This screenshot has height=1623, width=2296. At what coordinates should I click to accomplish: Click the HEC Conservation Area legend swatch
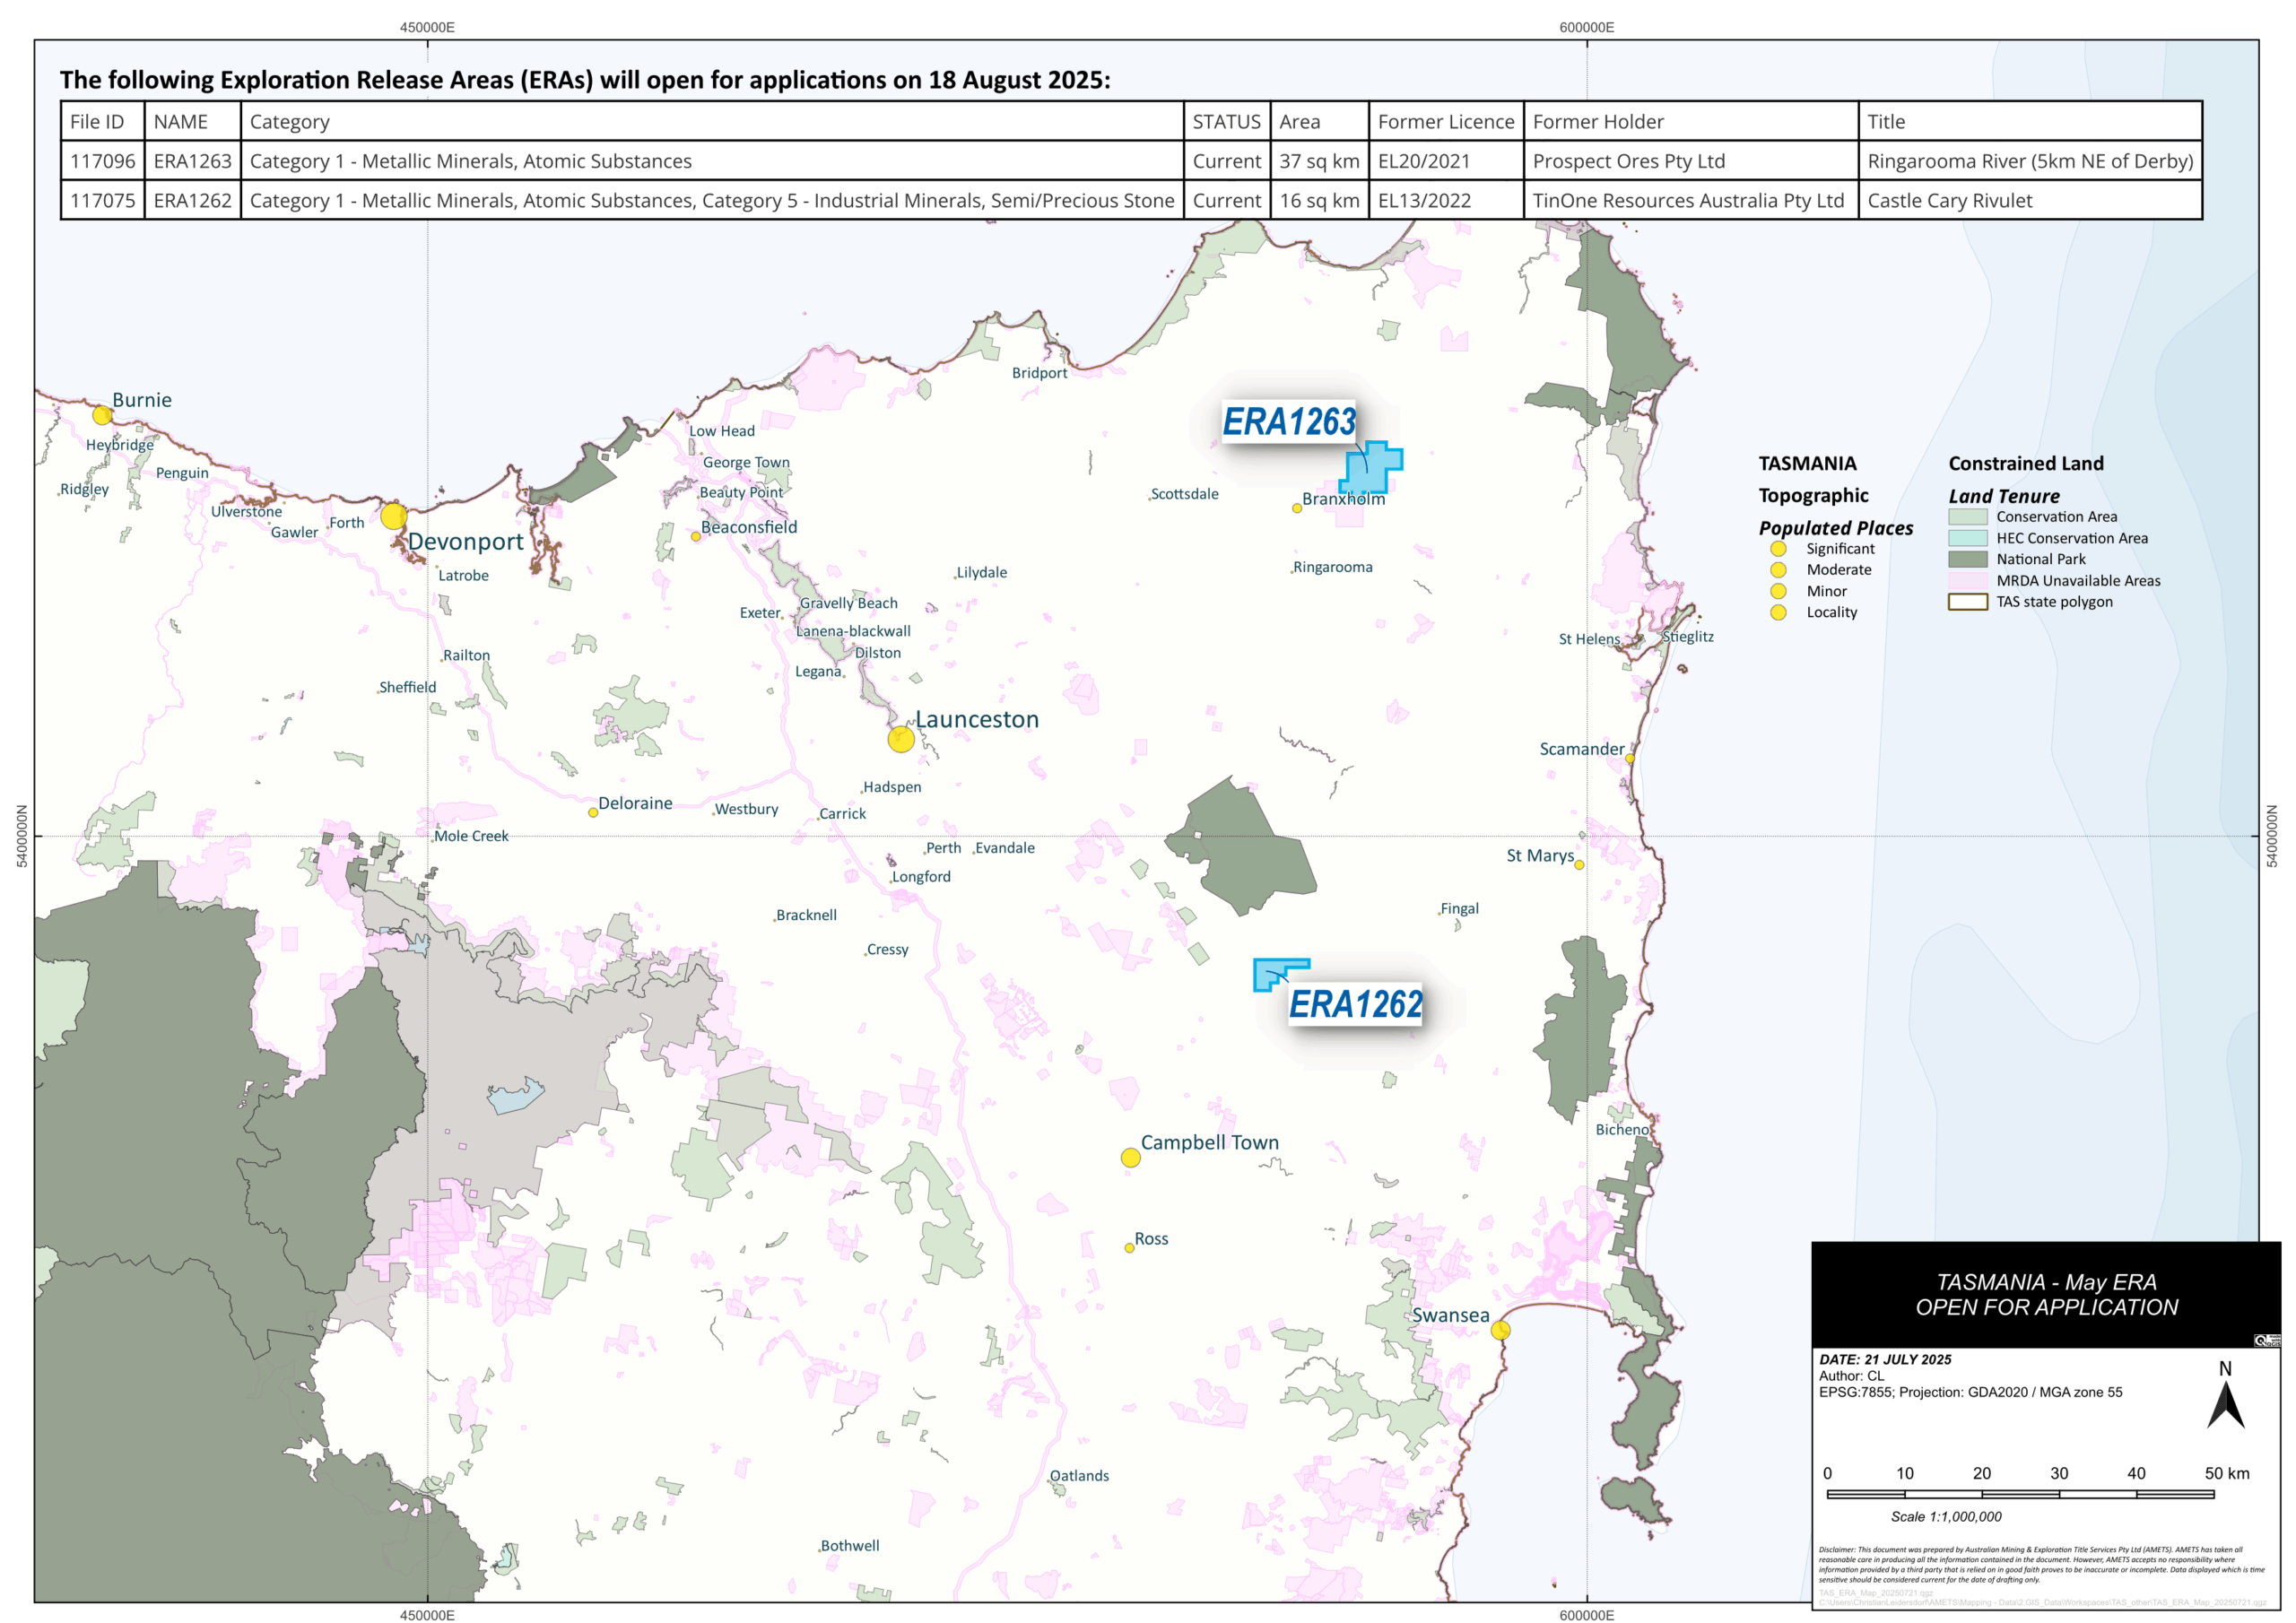1966,538
